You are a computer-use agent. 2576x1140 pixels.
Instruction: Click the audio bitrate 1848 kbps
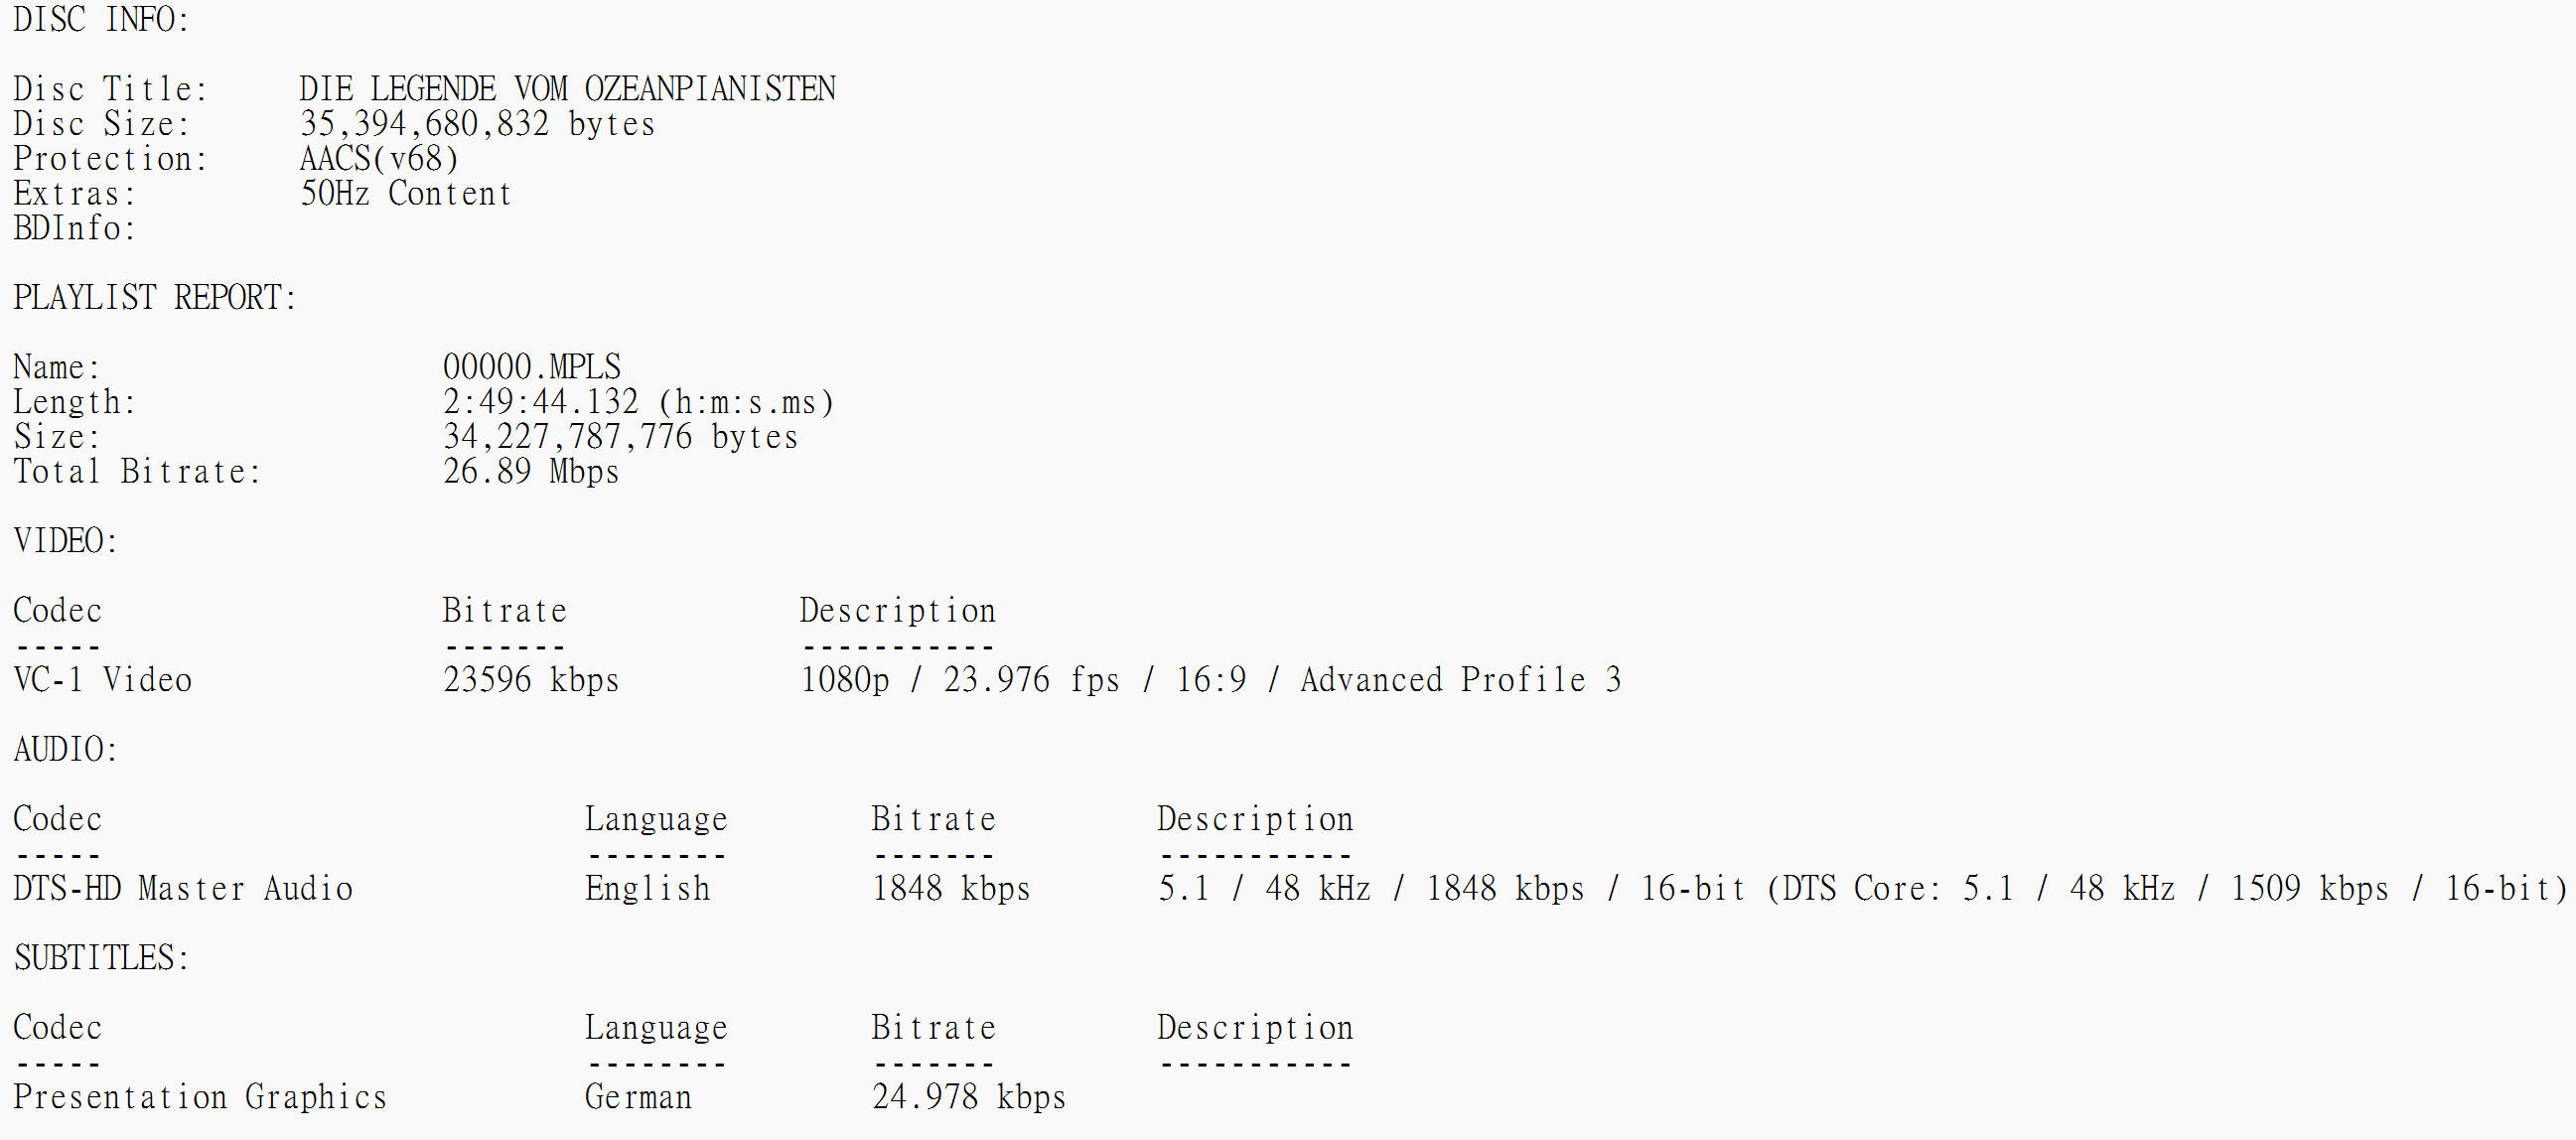click(951, 889)
